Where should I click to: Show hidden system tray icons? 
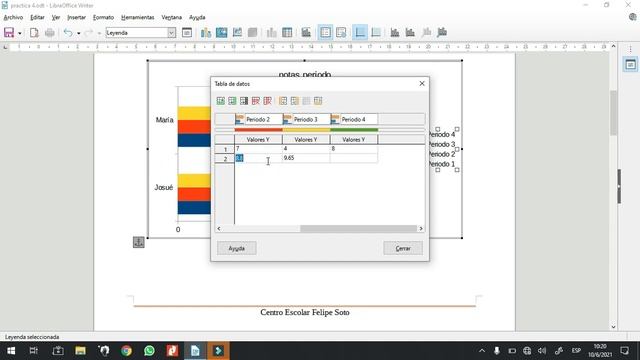482,351
